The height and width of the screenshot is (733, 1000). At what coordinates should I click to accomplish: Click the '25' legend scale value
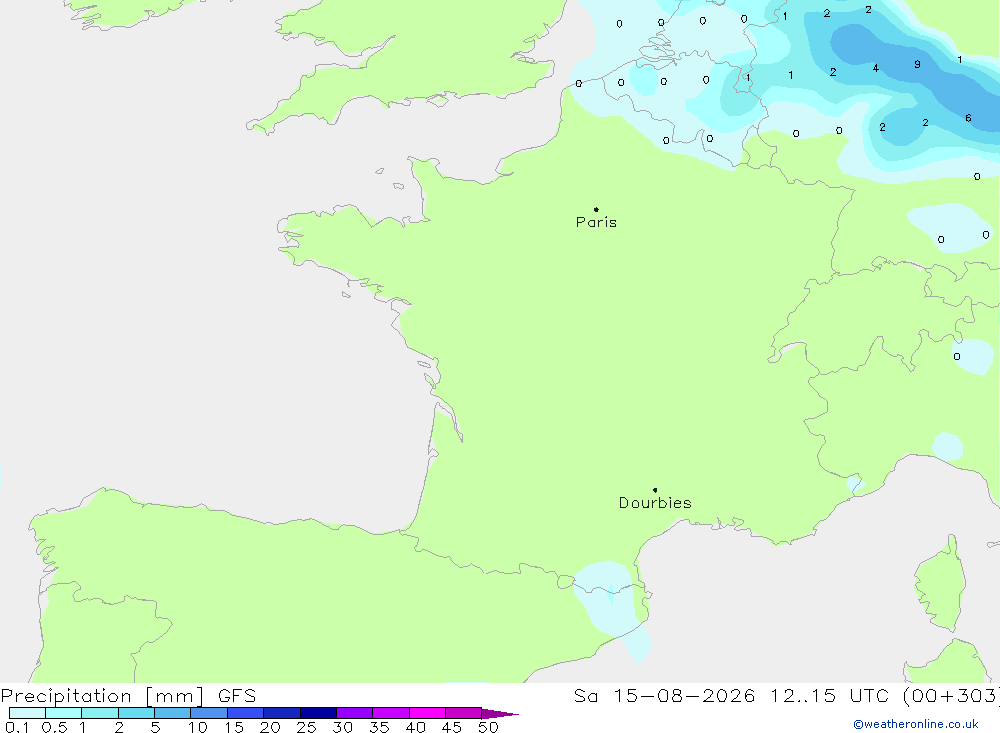307,727
